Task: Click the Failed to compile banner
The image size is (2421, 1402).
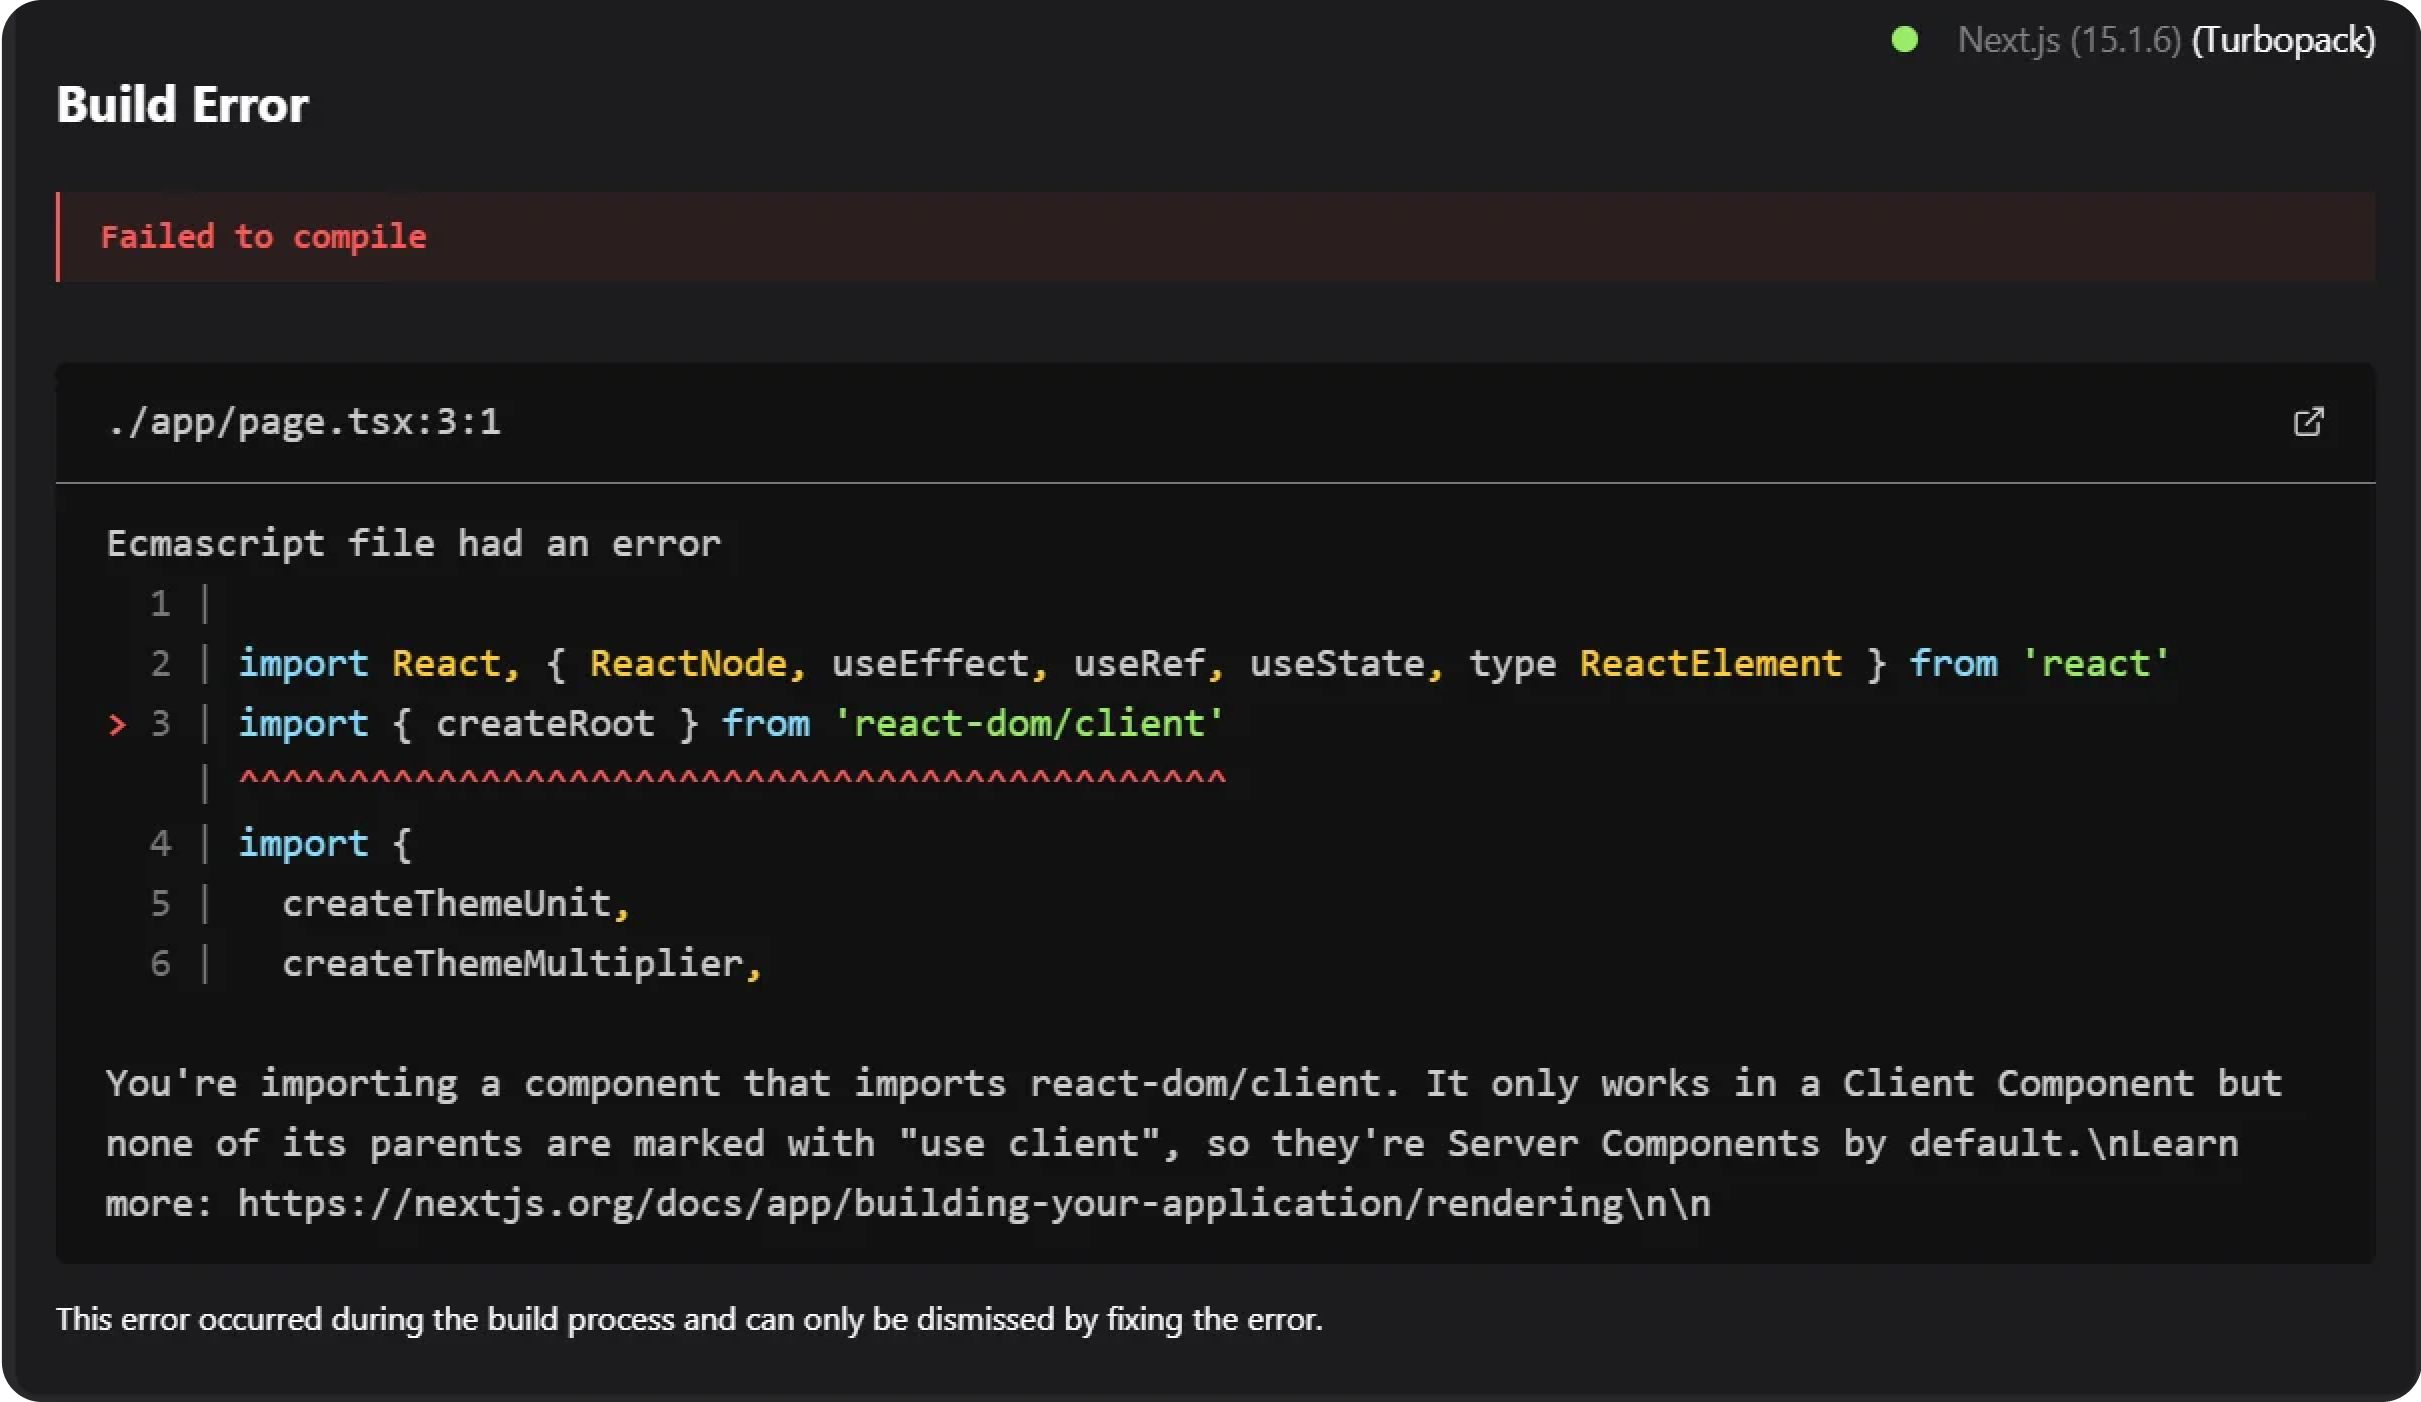Action: coord(264,236)
